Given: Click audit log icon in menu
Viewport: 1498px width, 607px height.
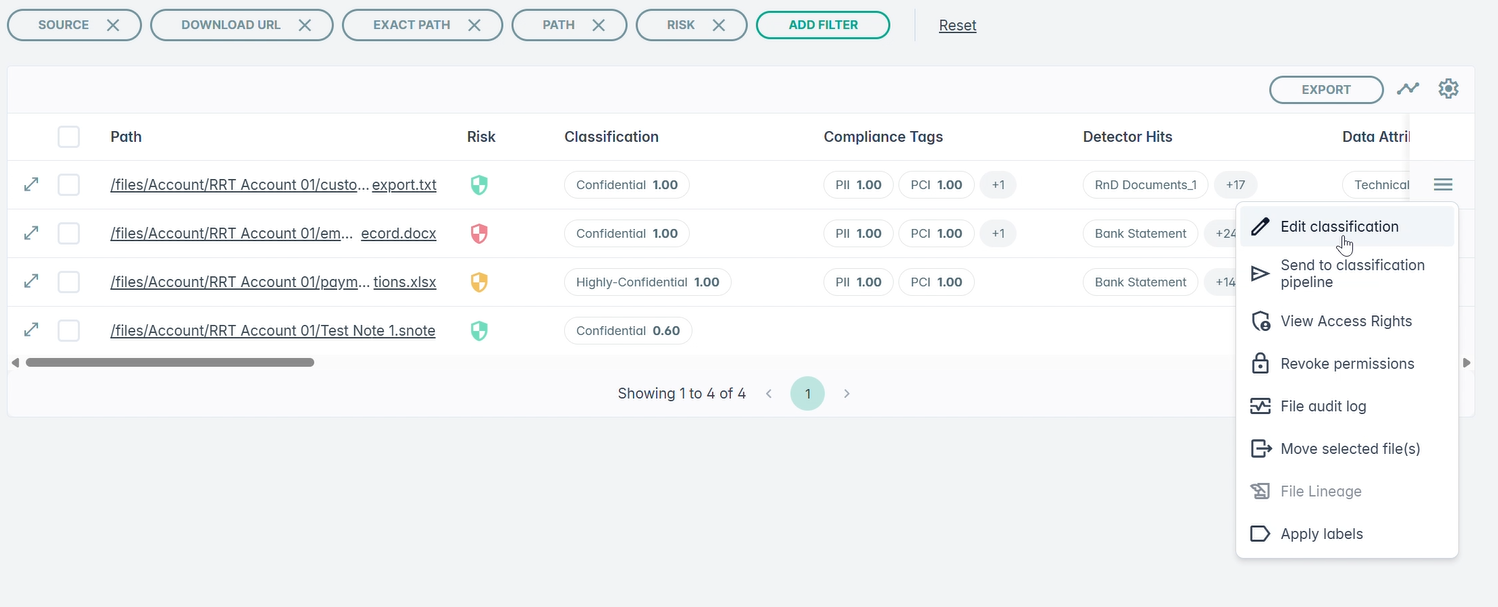Looking at the screenshot, I should [1261, 406].
